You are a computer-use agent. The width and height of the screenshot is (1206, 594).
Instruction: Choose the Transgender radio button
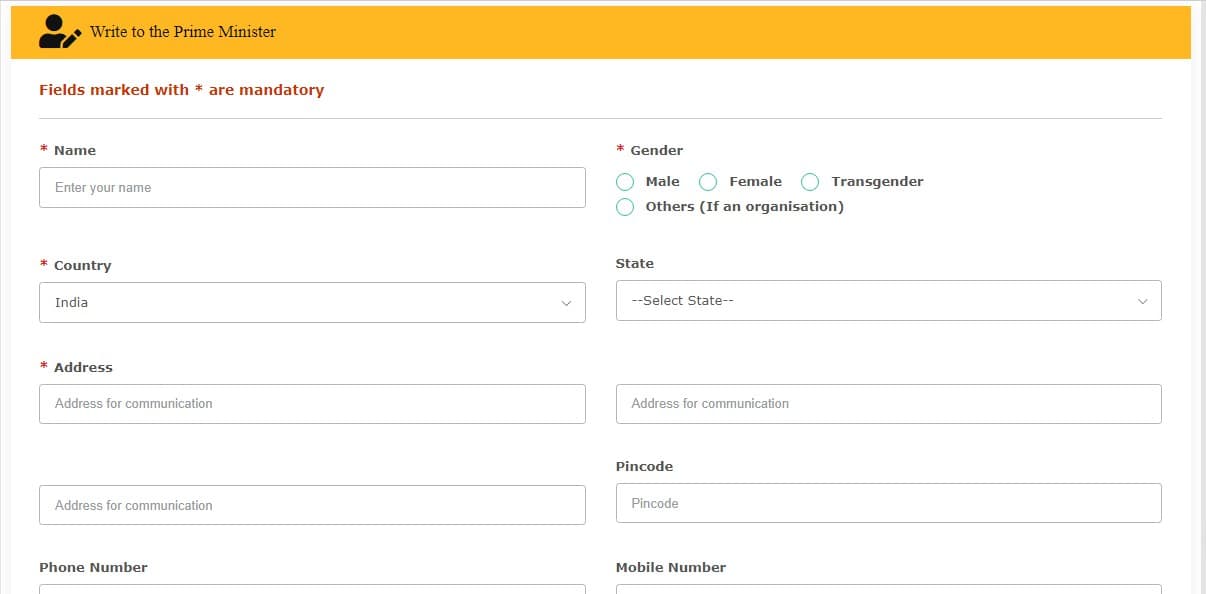point(810,182)
